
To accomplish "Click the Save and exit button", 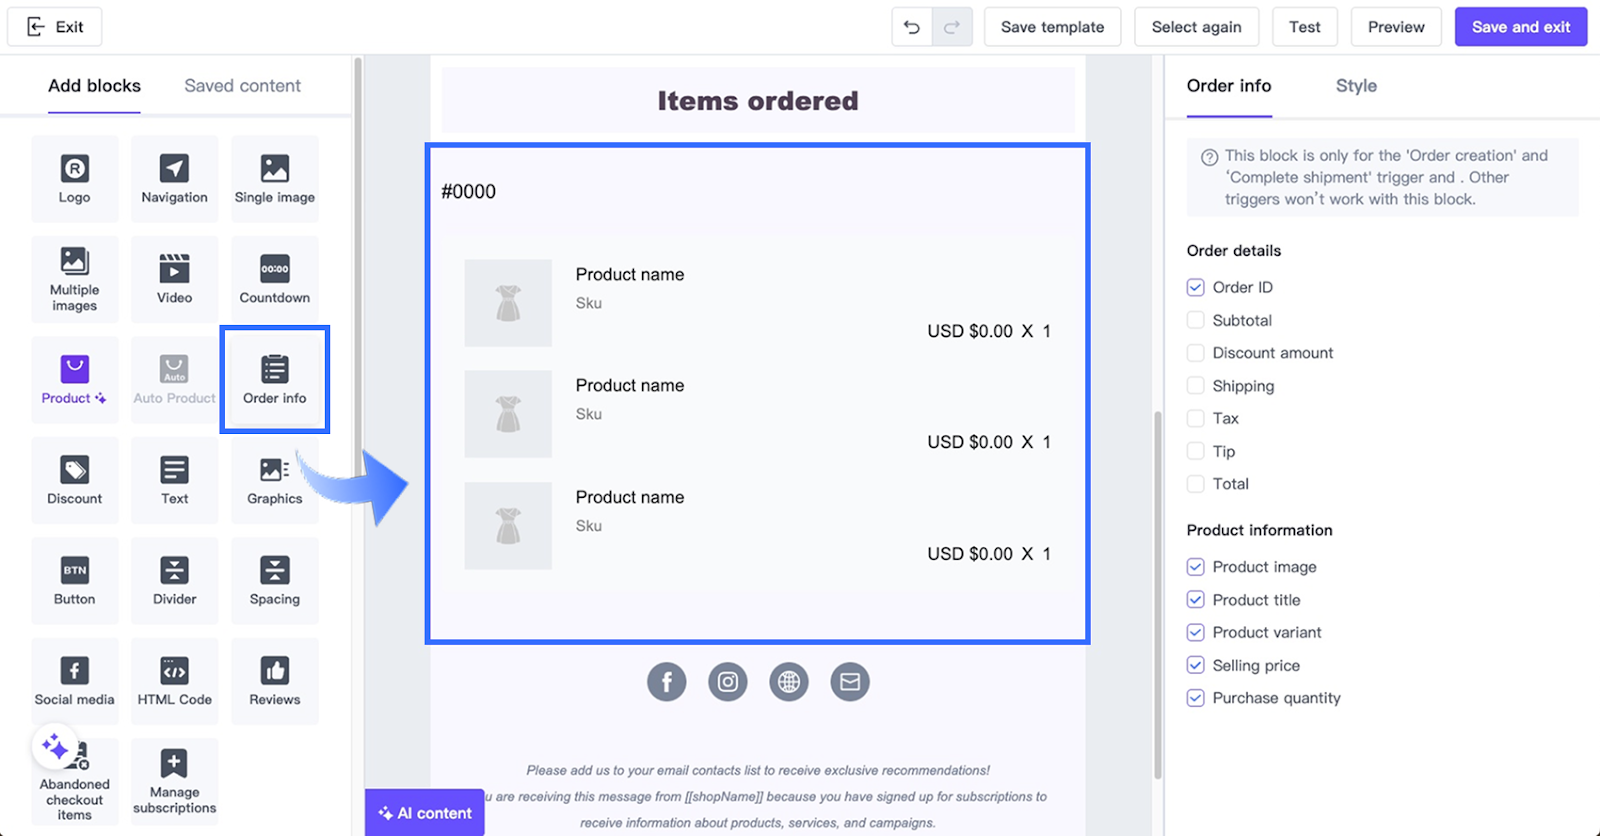I will [1520, 27].
